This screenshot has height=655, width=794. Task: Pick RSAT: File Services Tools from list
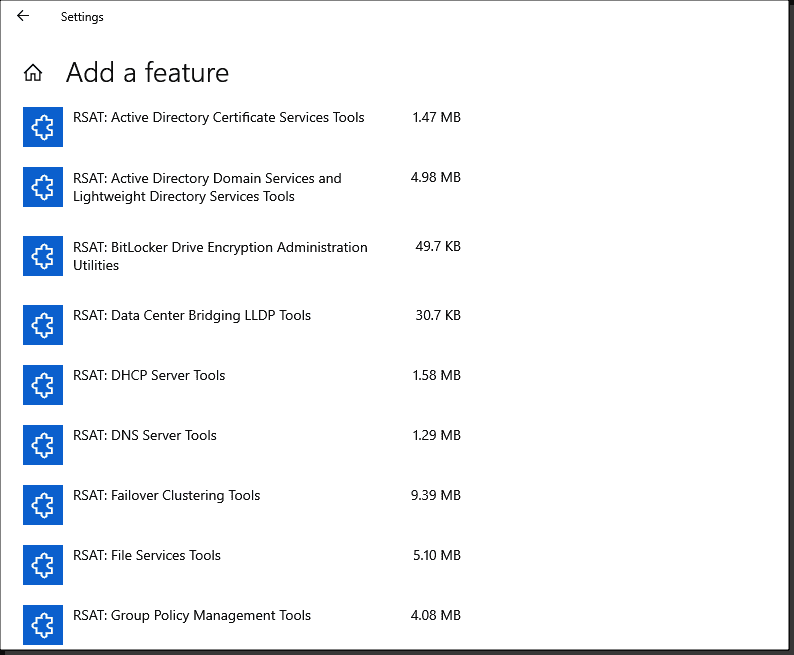coord(147,555)
